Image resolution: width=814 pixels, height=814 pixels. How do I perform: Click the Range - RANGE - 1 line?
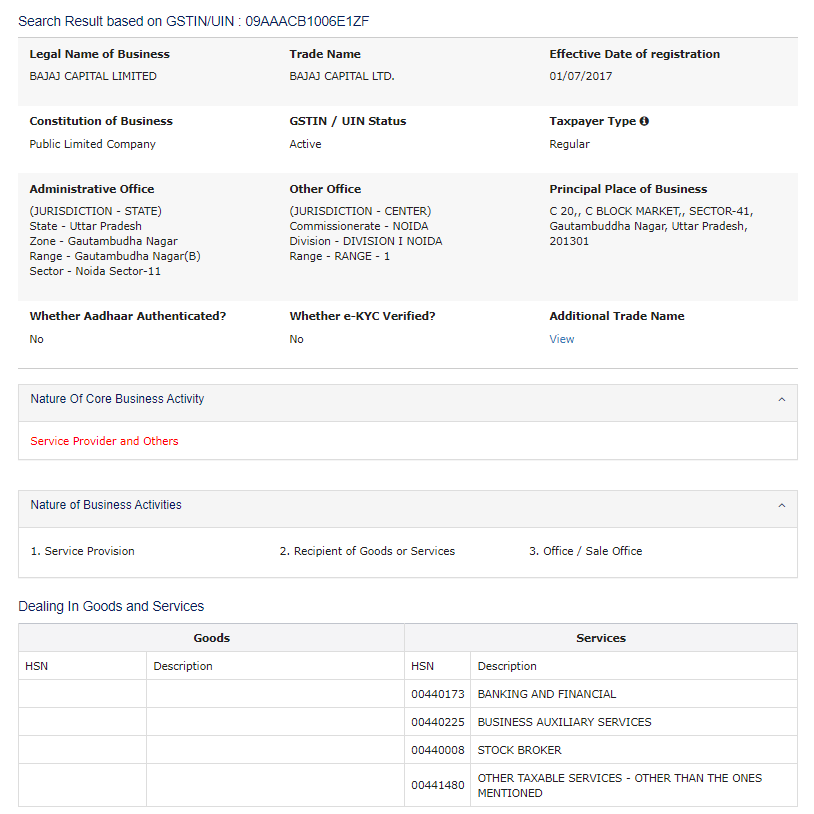tap(340, 256)
